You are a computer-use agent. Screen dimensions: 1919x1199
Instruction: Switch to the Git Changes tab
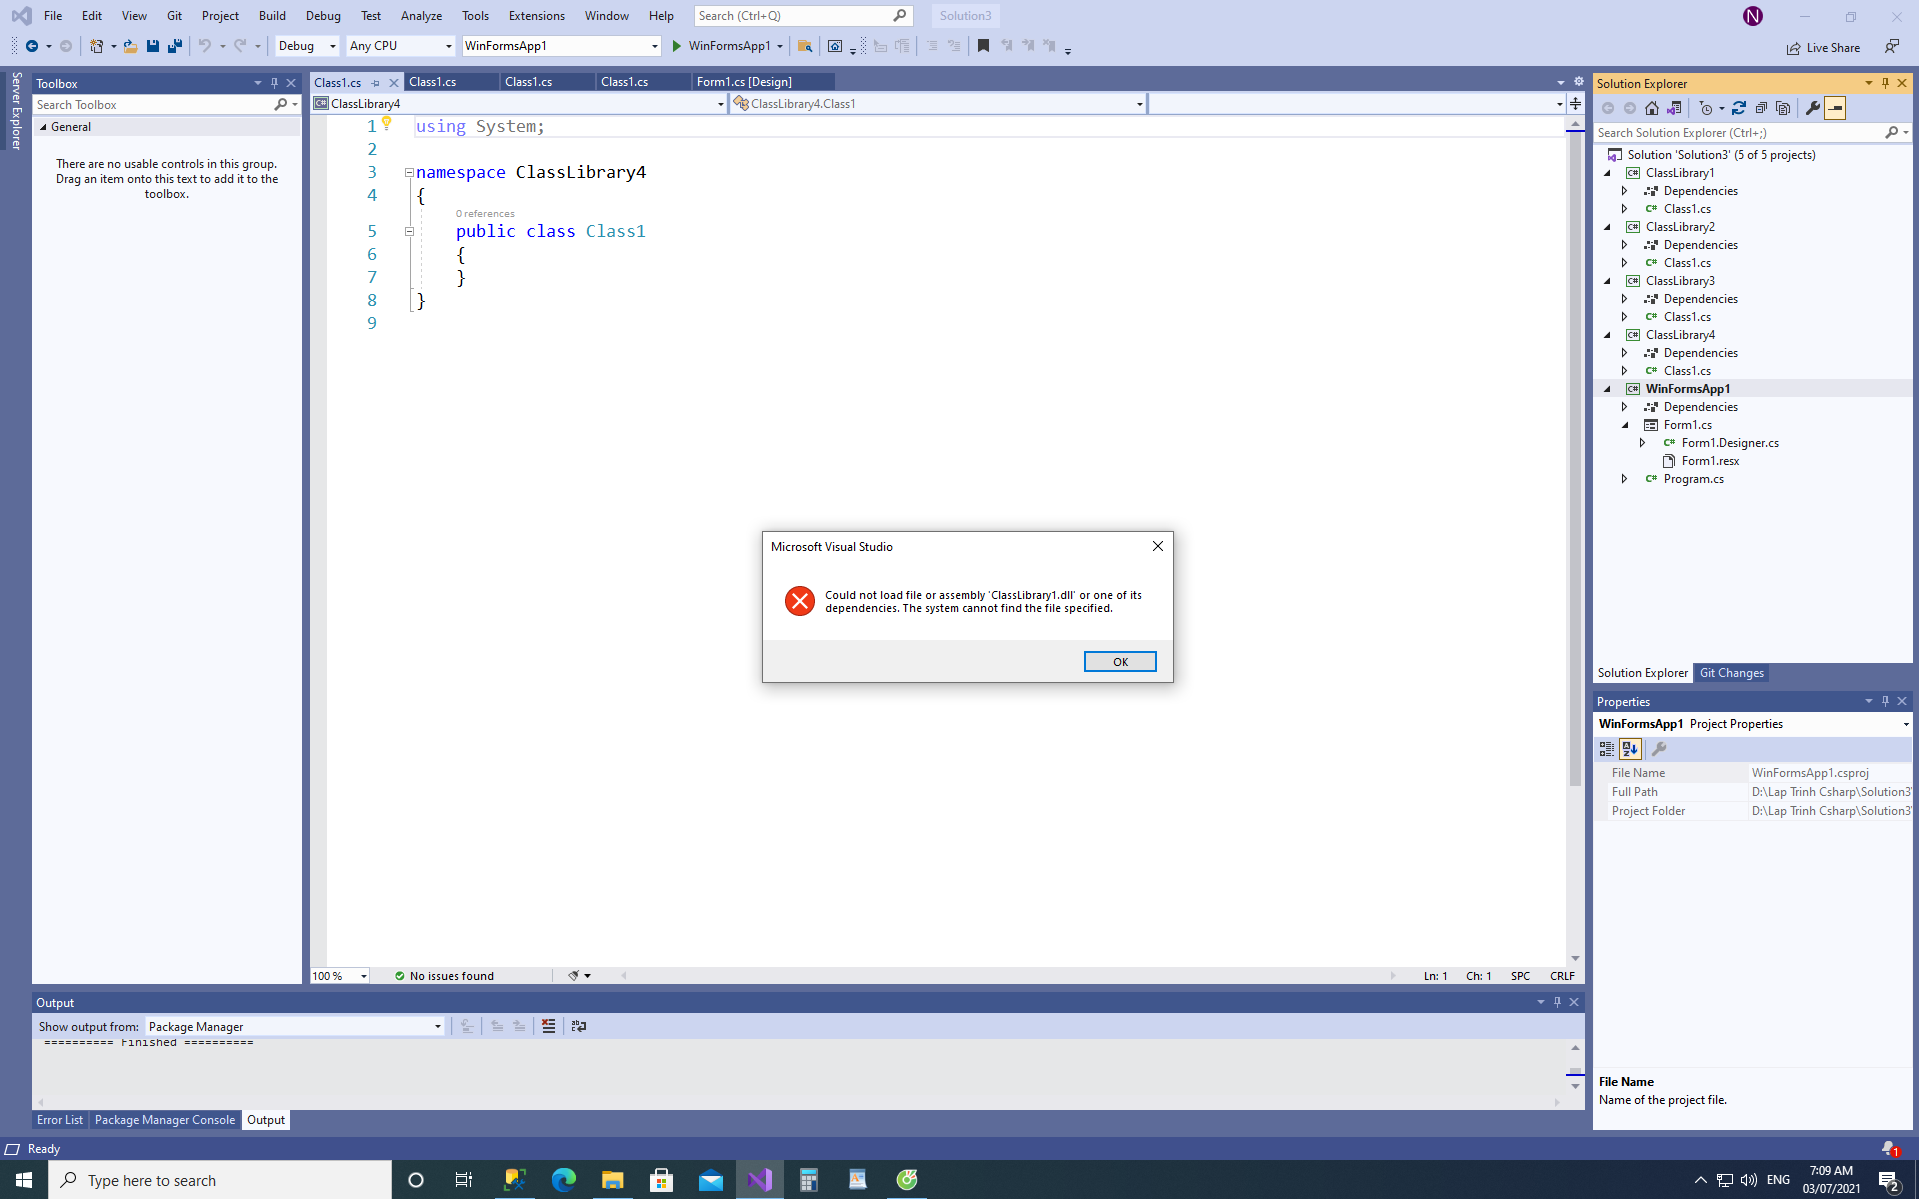coord(1731,673)
